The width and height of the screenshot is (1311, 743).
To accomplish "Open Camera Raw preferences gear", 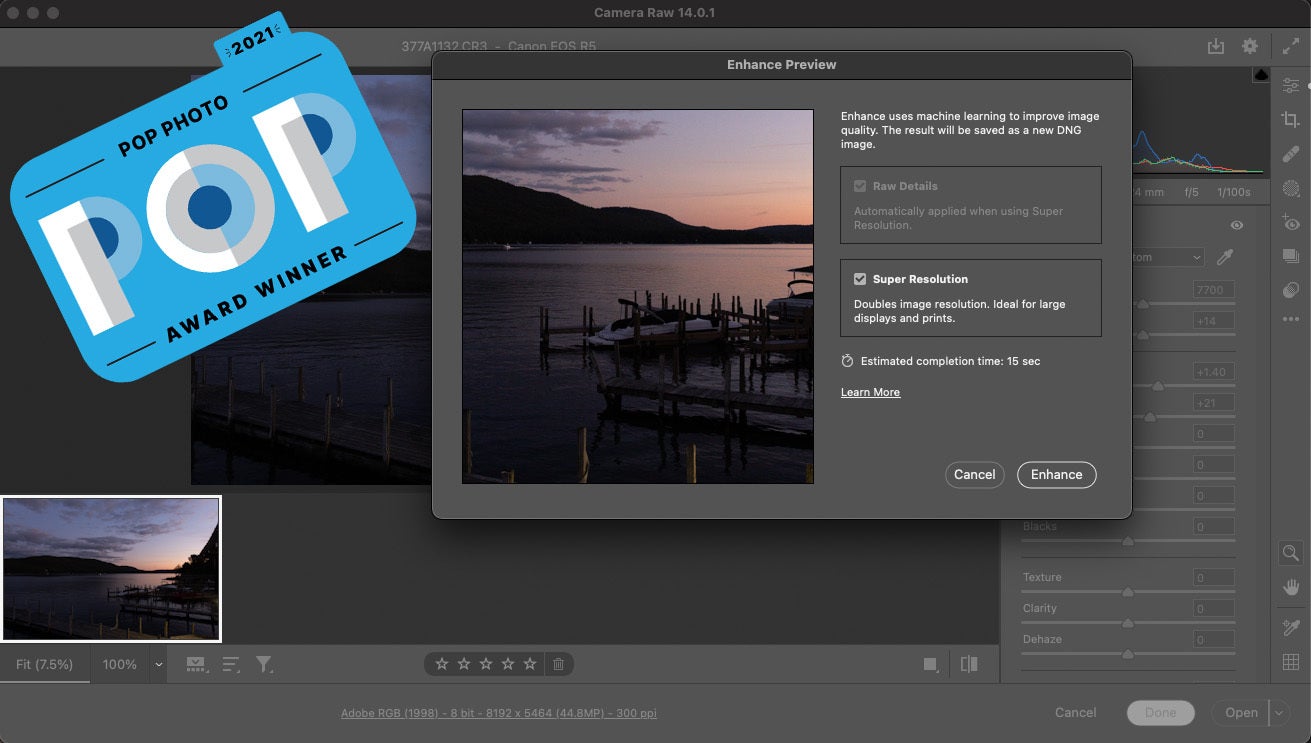I will (1248, 46).
